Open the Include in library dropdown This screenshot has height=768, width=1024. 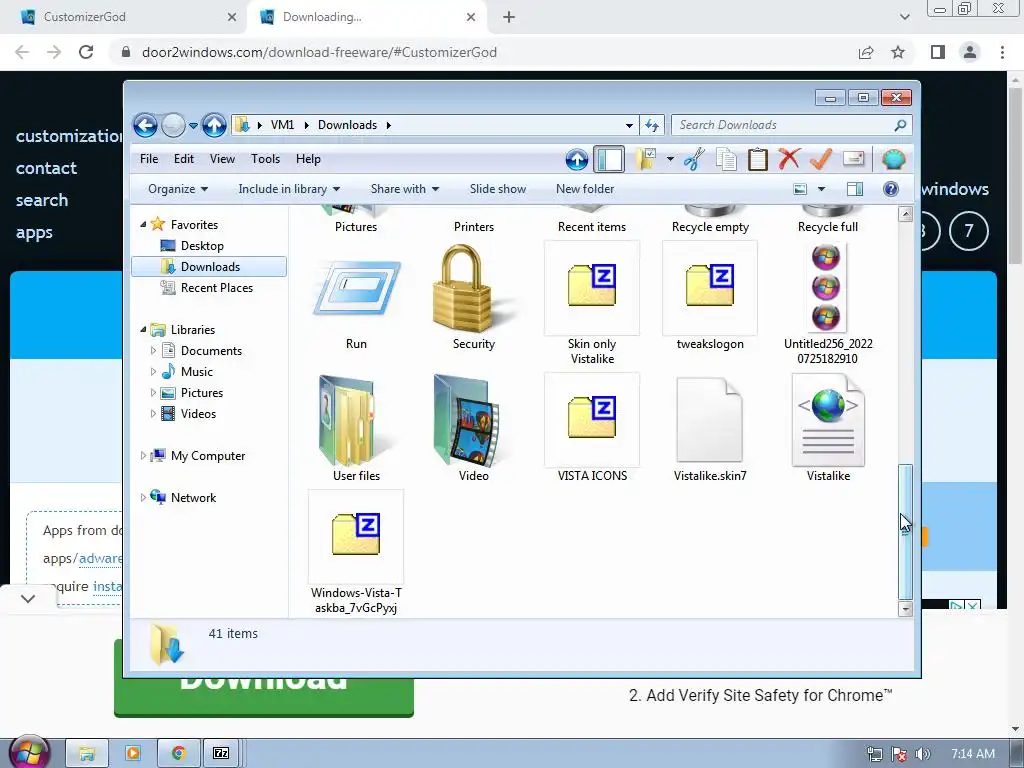(289, 189)
